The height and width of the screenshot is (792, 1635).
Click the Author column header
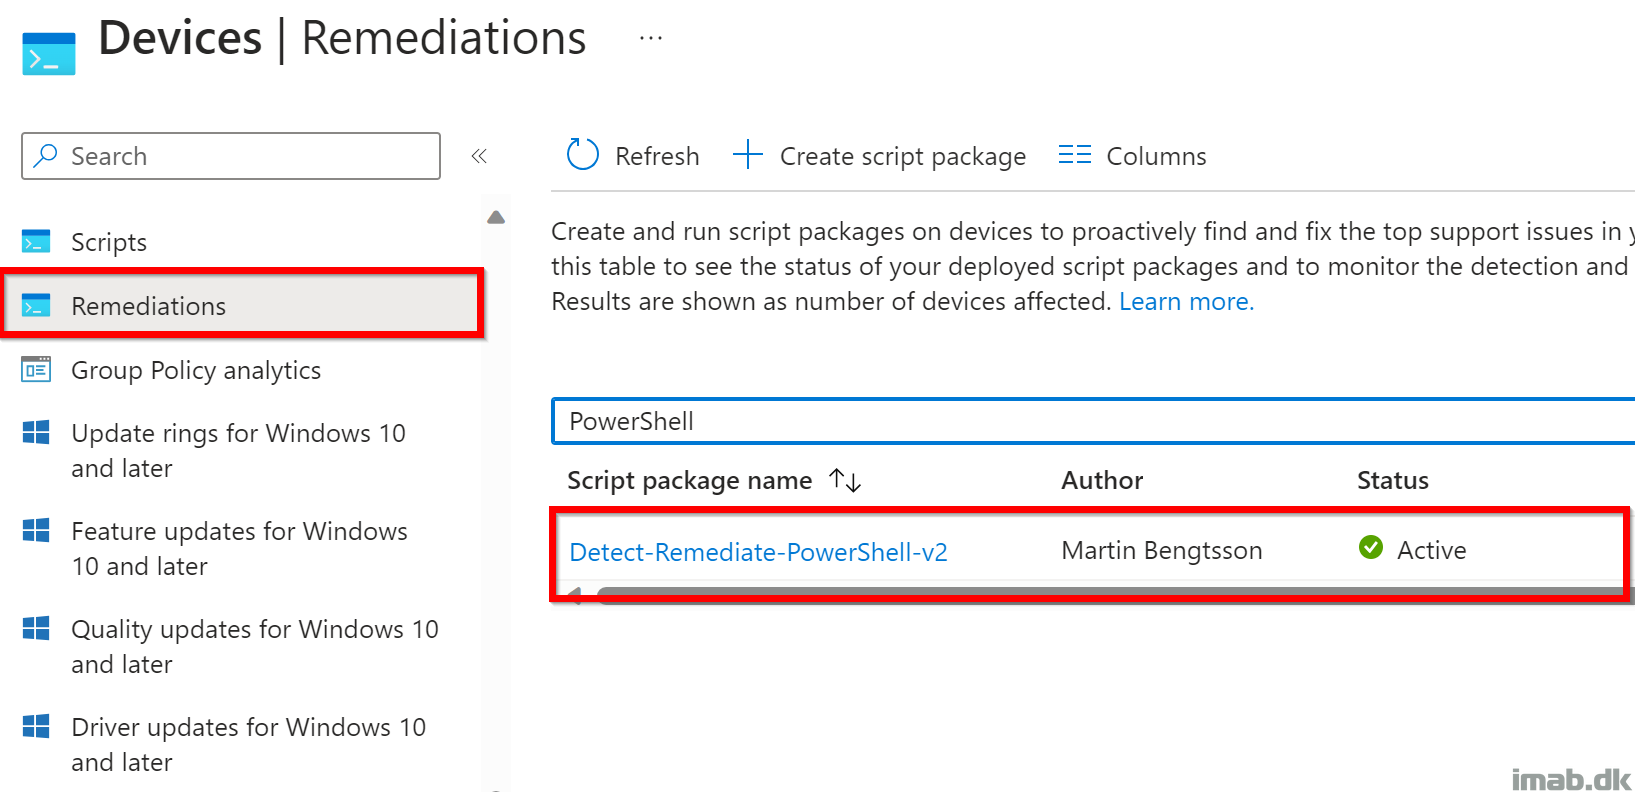pyautogui.click(x=1102, y=481)
